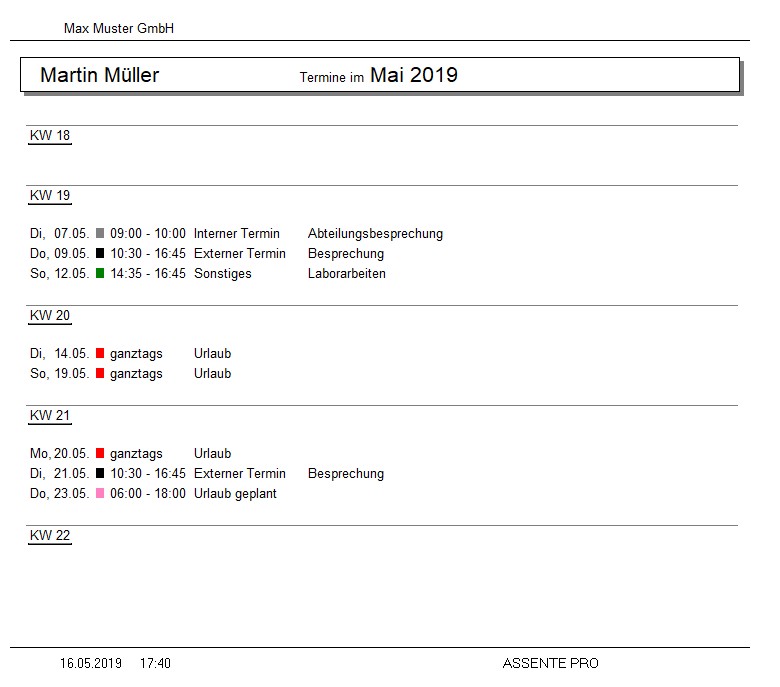
Task: Click the green swatch for So, 12.05.
Action: coord(100,273)
